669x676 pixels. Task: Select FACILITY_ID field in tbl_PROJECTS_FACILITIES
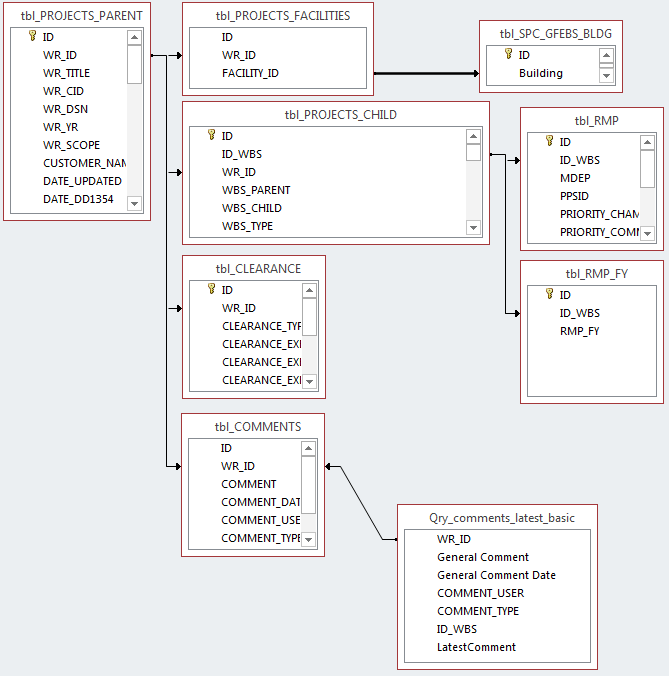coord(250,73)
